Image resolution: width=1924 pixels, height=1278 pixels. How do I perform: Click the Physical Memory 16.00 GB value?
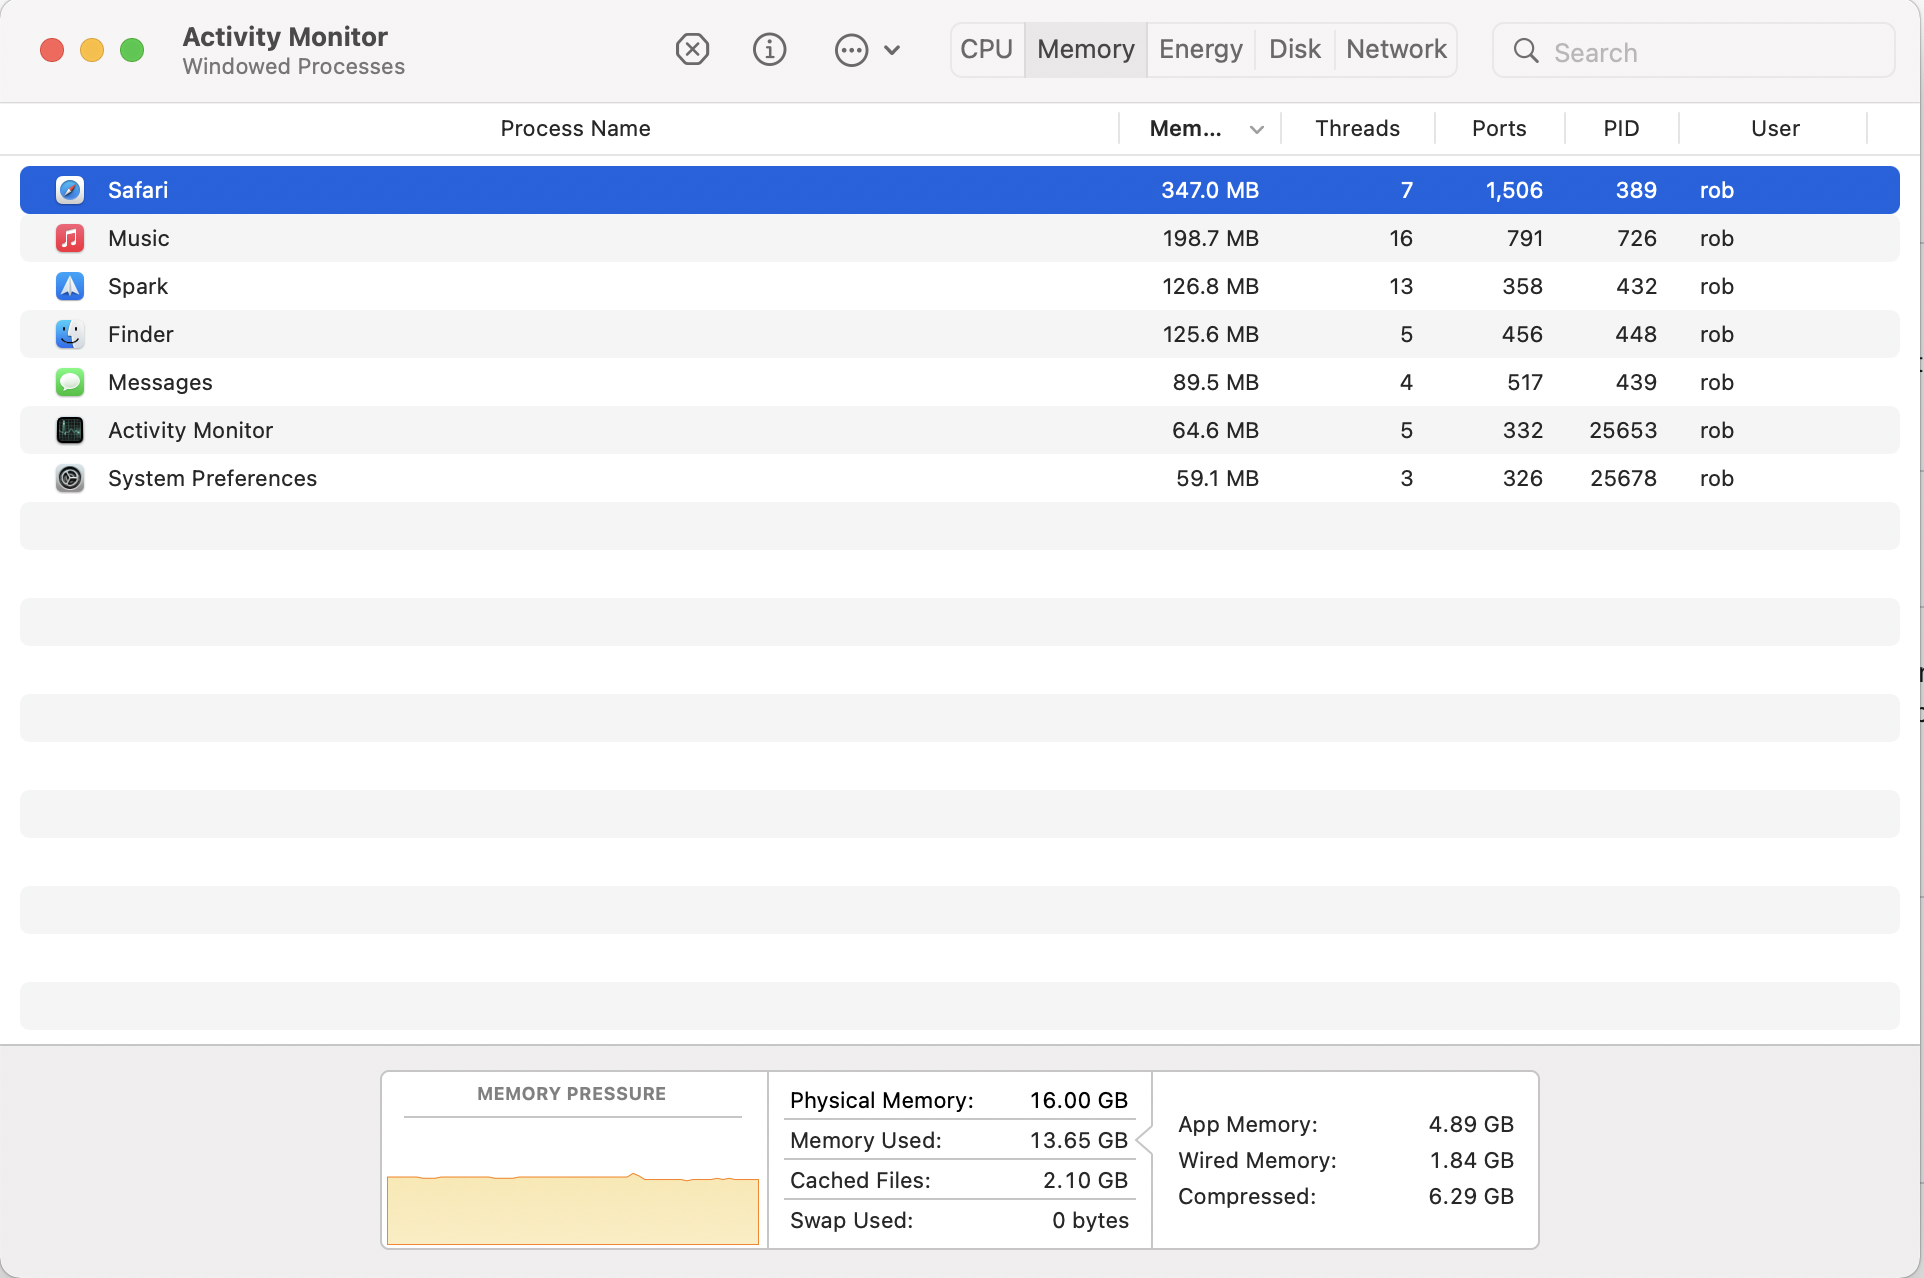pyautogui.click(x=1079, y=1100)
